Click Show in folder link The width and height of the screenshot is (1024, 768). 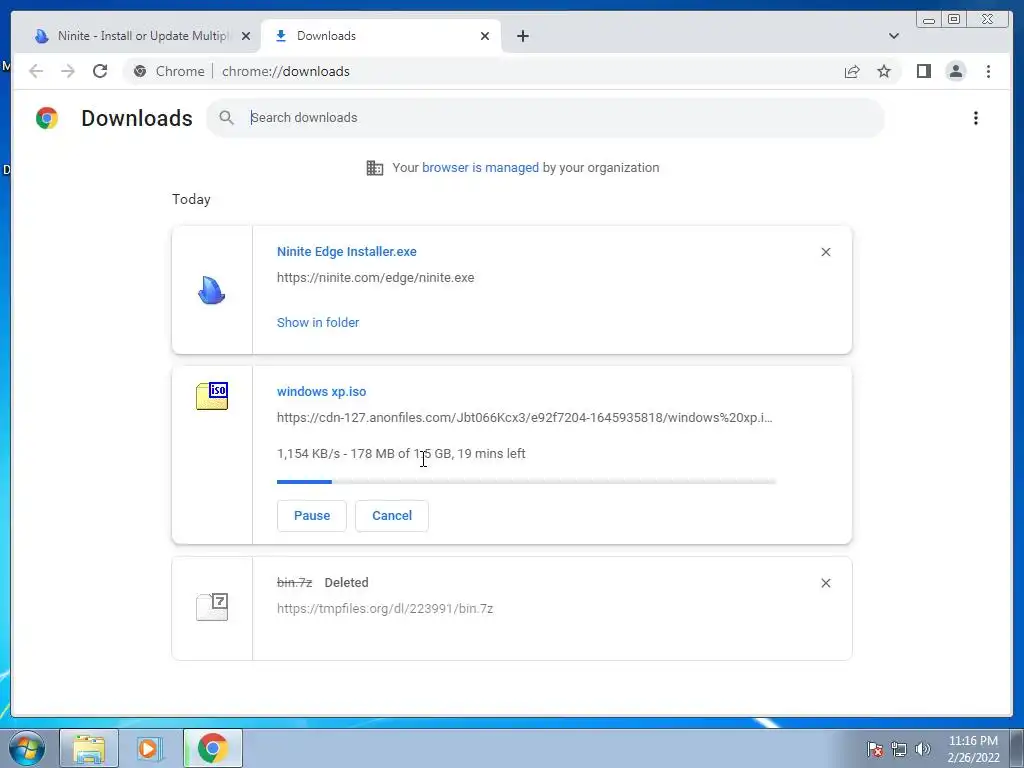(x=318, y=323)
